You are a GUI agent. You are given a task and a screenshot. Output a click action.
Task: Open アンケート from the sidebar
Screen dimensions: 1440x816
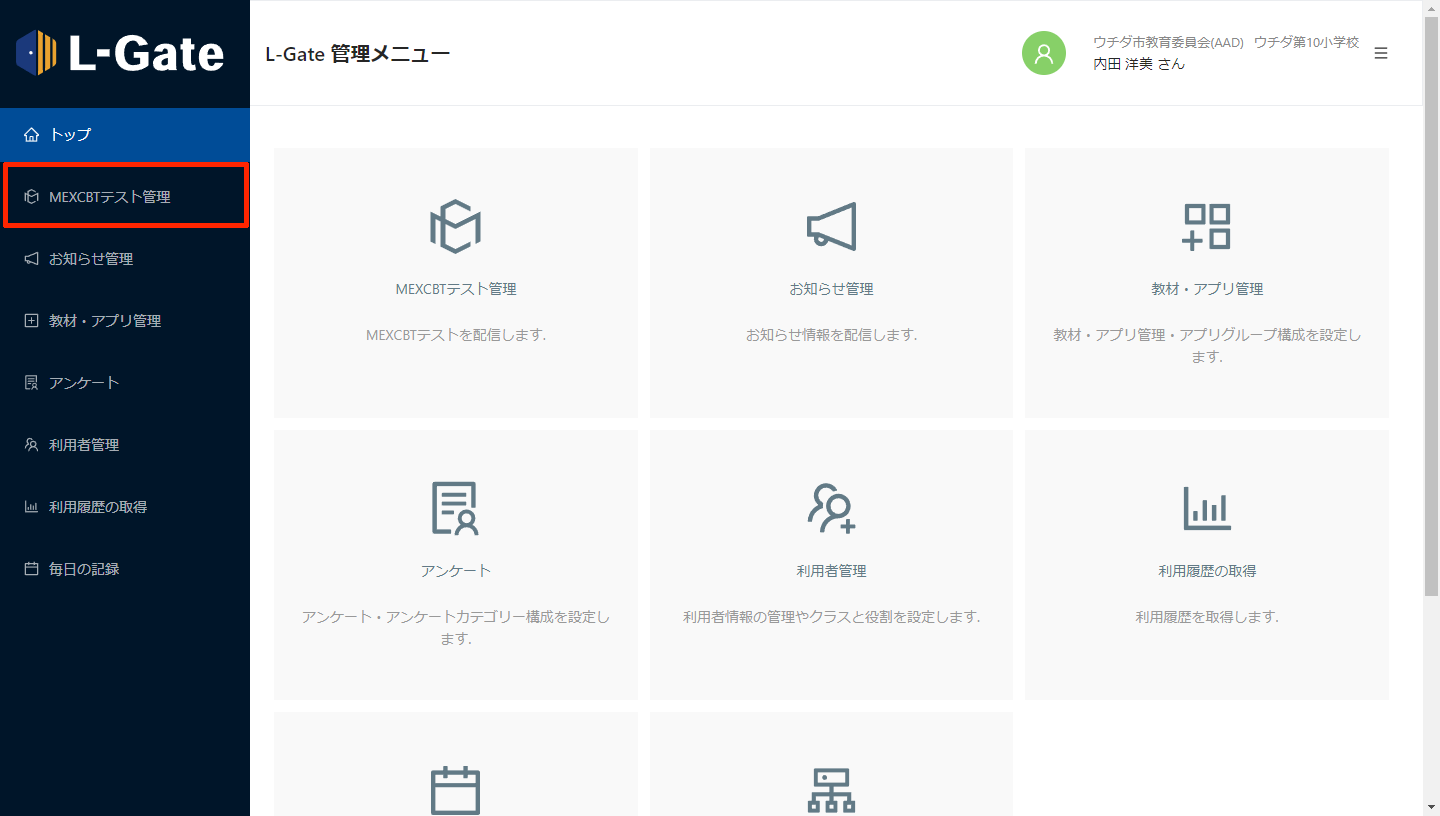[125, 383]
